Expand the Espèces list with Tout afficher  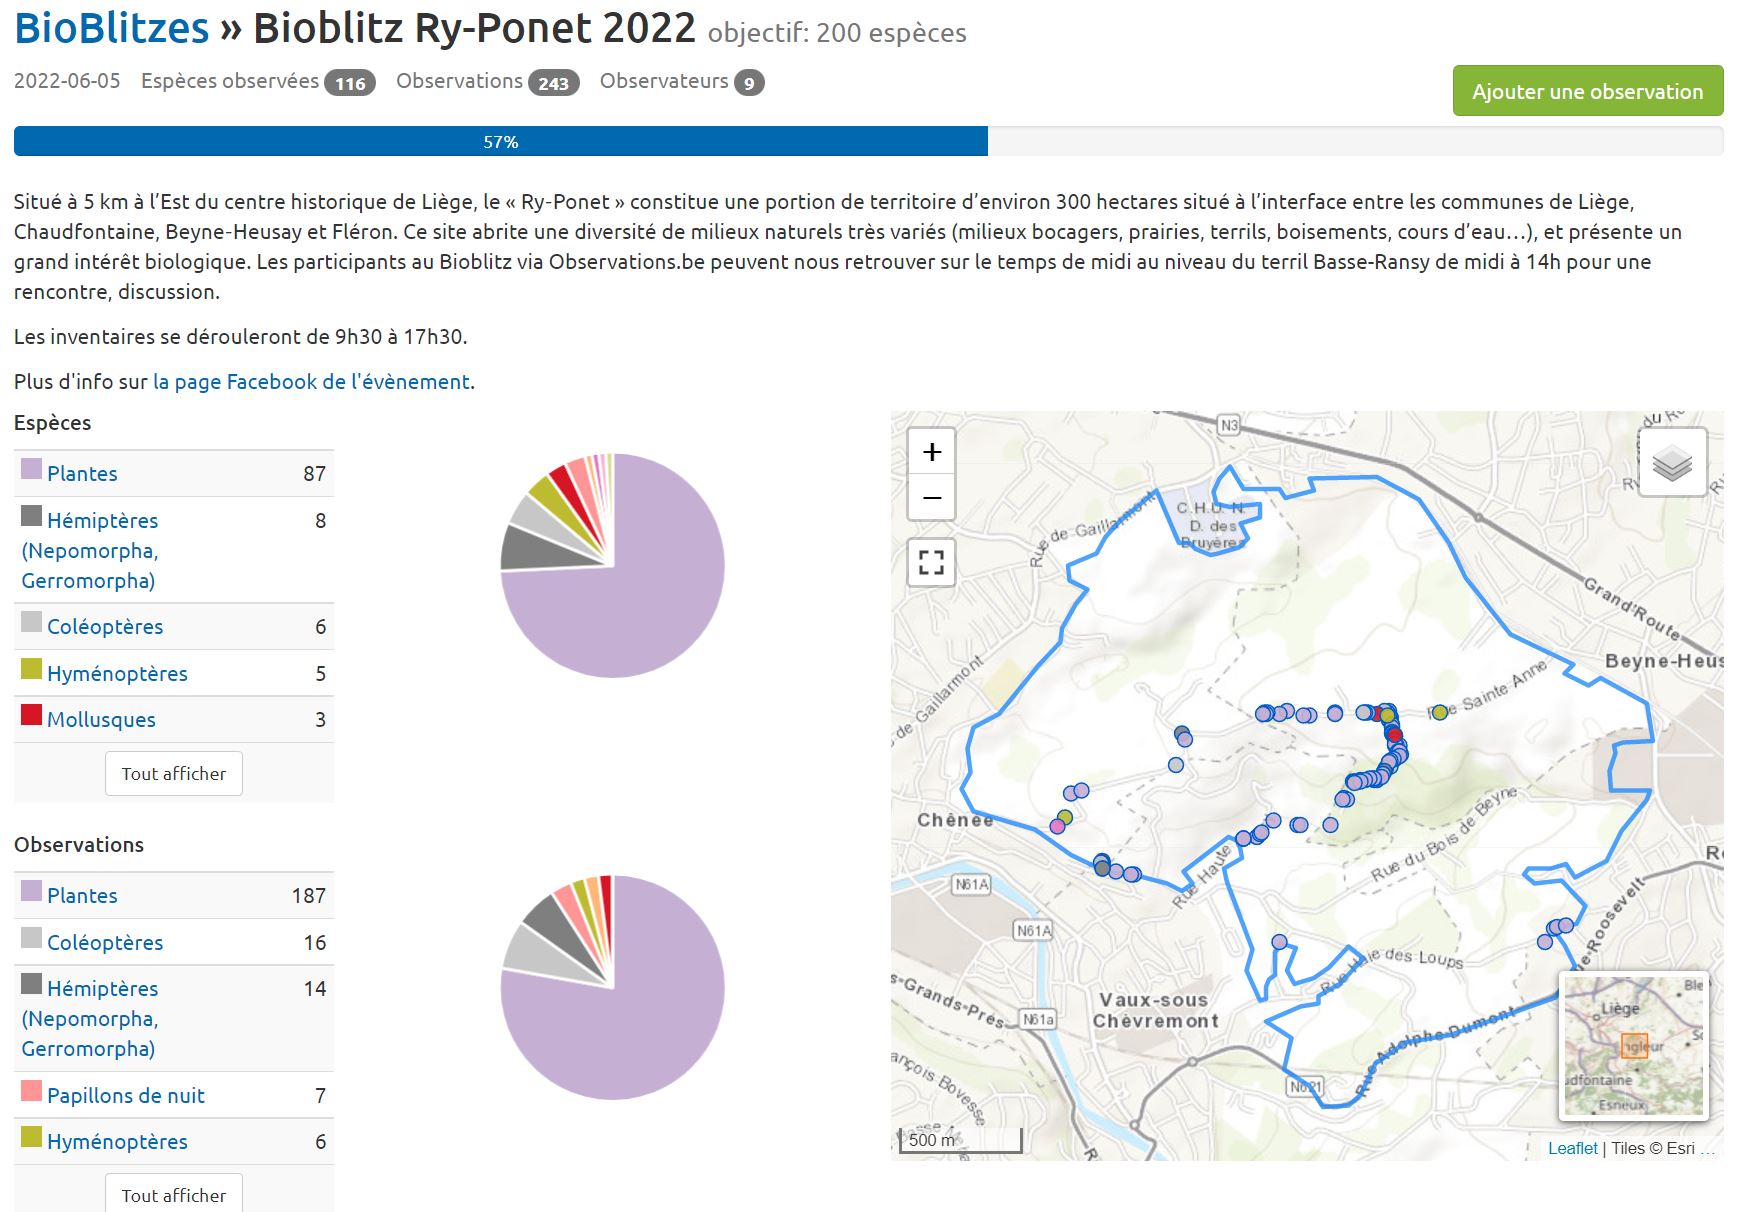coord(173,773)
